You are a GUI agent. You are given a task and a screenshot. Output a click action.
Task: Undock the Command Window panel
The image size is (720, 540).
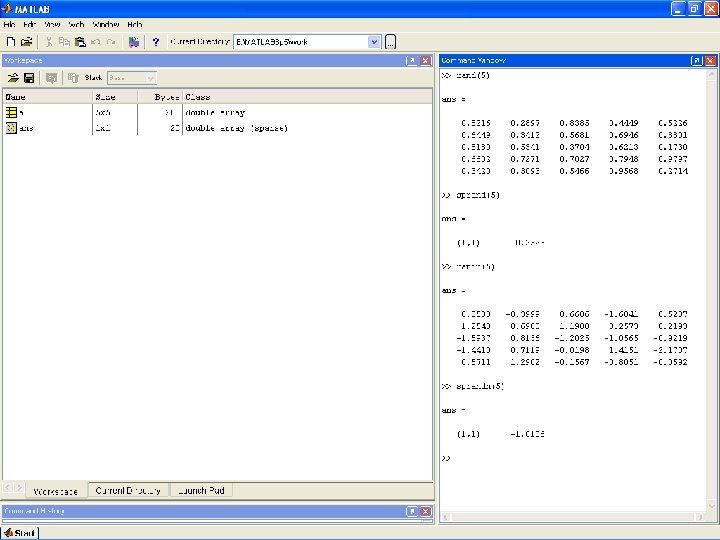(x=697, y=61)
